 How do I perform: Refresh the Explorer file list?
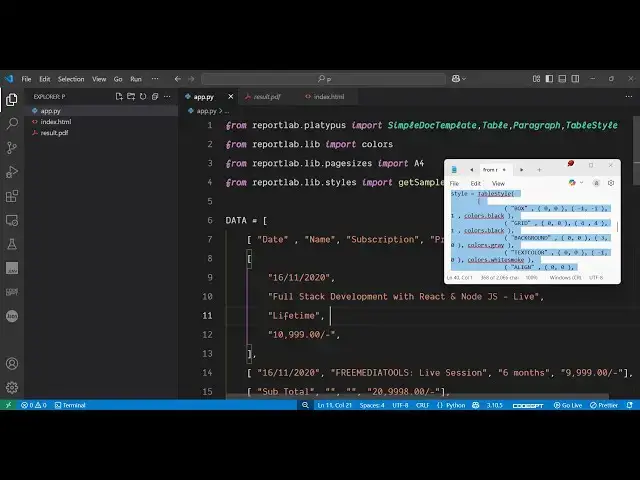(143, 97)
